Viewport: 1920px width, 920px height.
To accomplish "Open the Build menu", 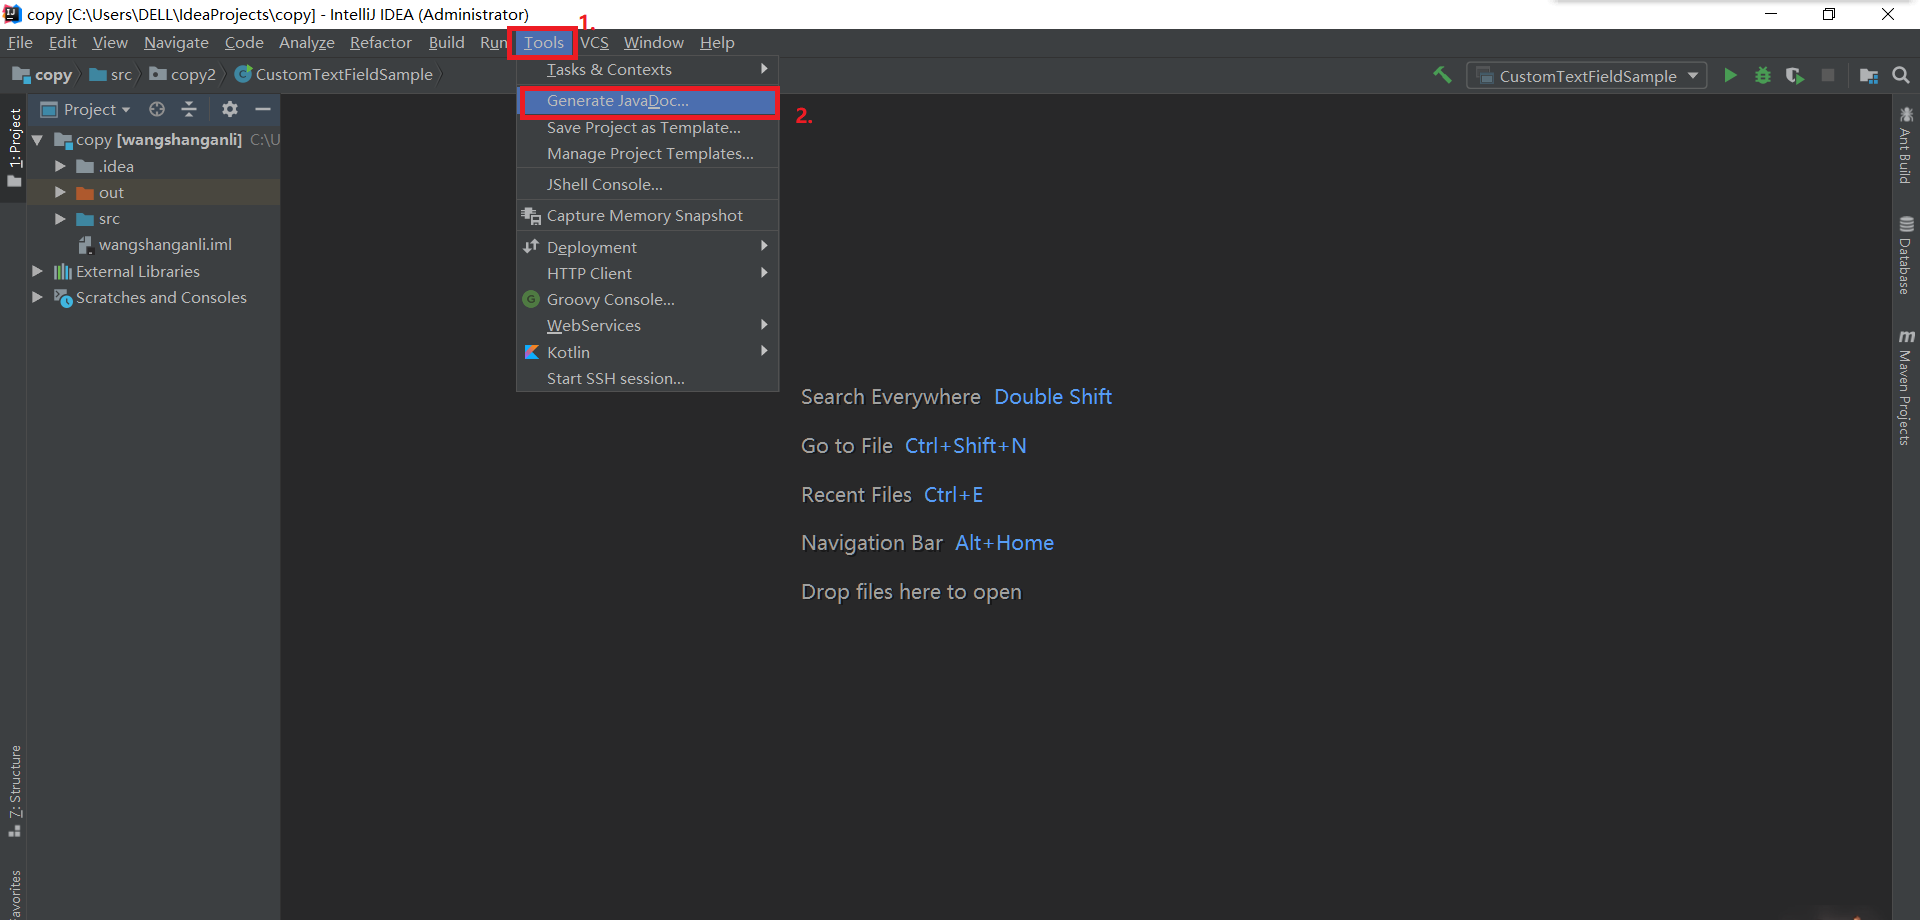I will [446, 42].
